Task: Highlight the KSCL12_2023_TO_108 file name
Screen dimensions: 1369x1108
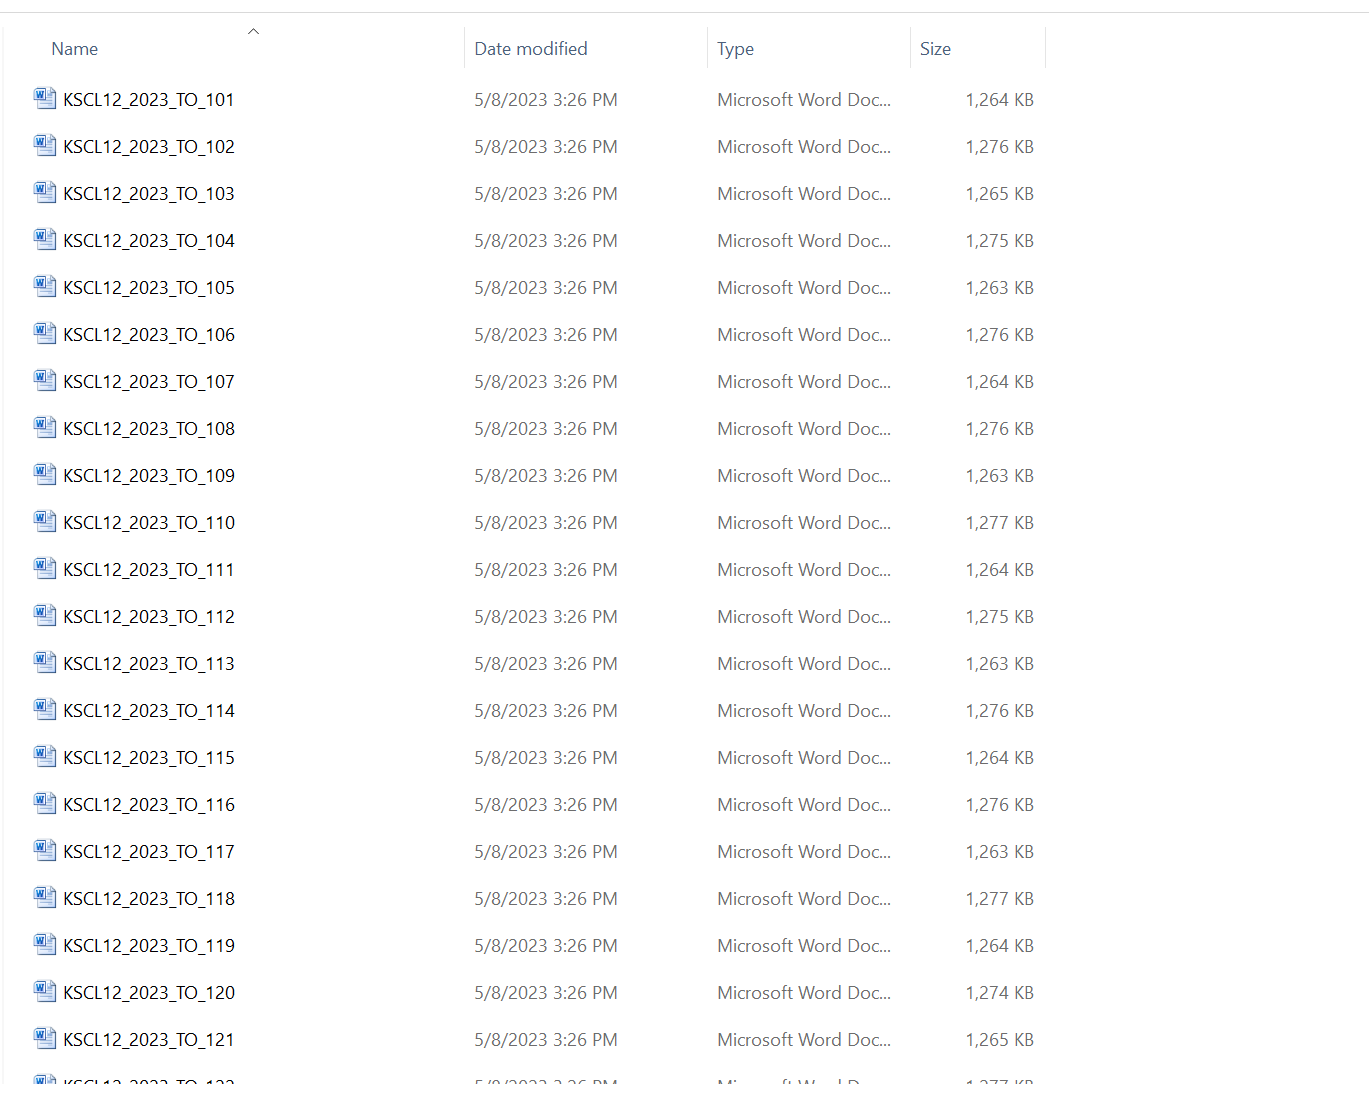Action: click(149, 429)
